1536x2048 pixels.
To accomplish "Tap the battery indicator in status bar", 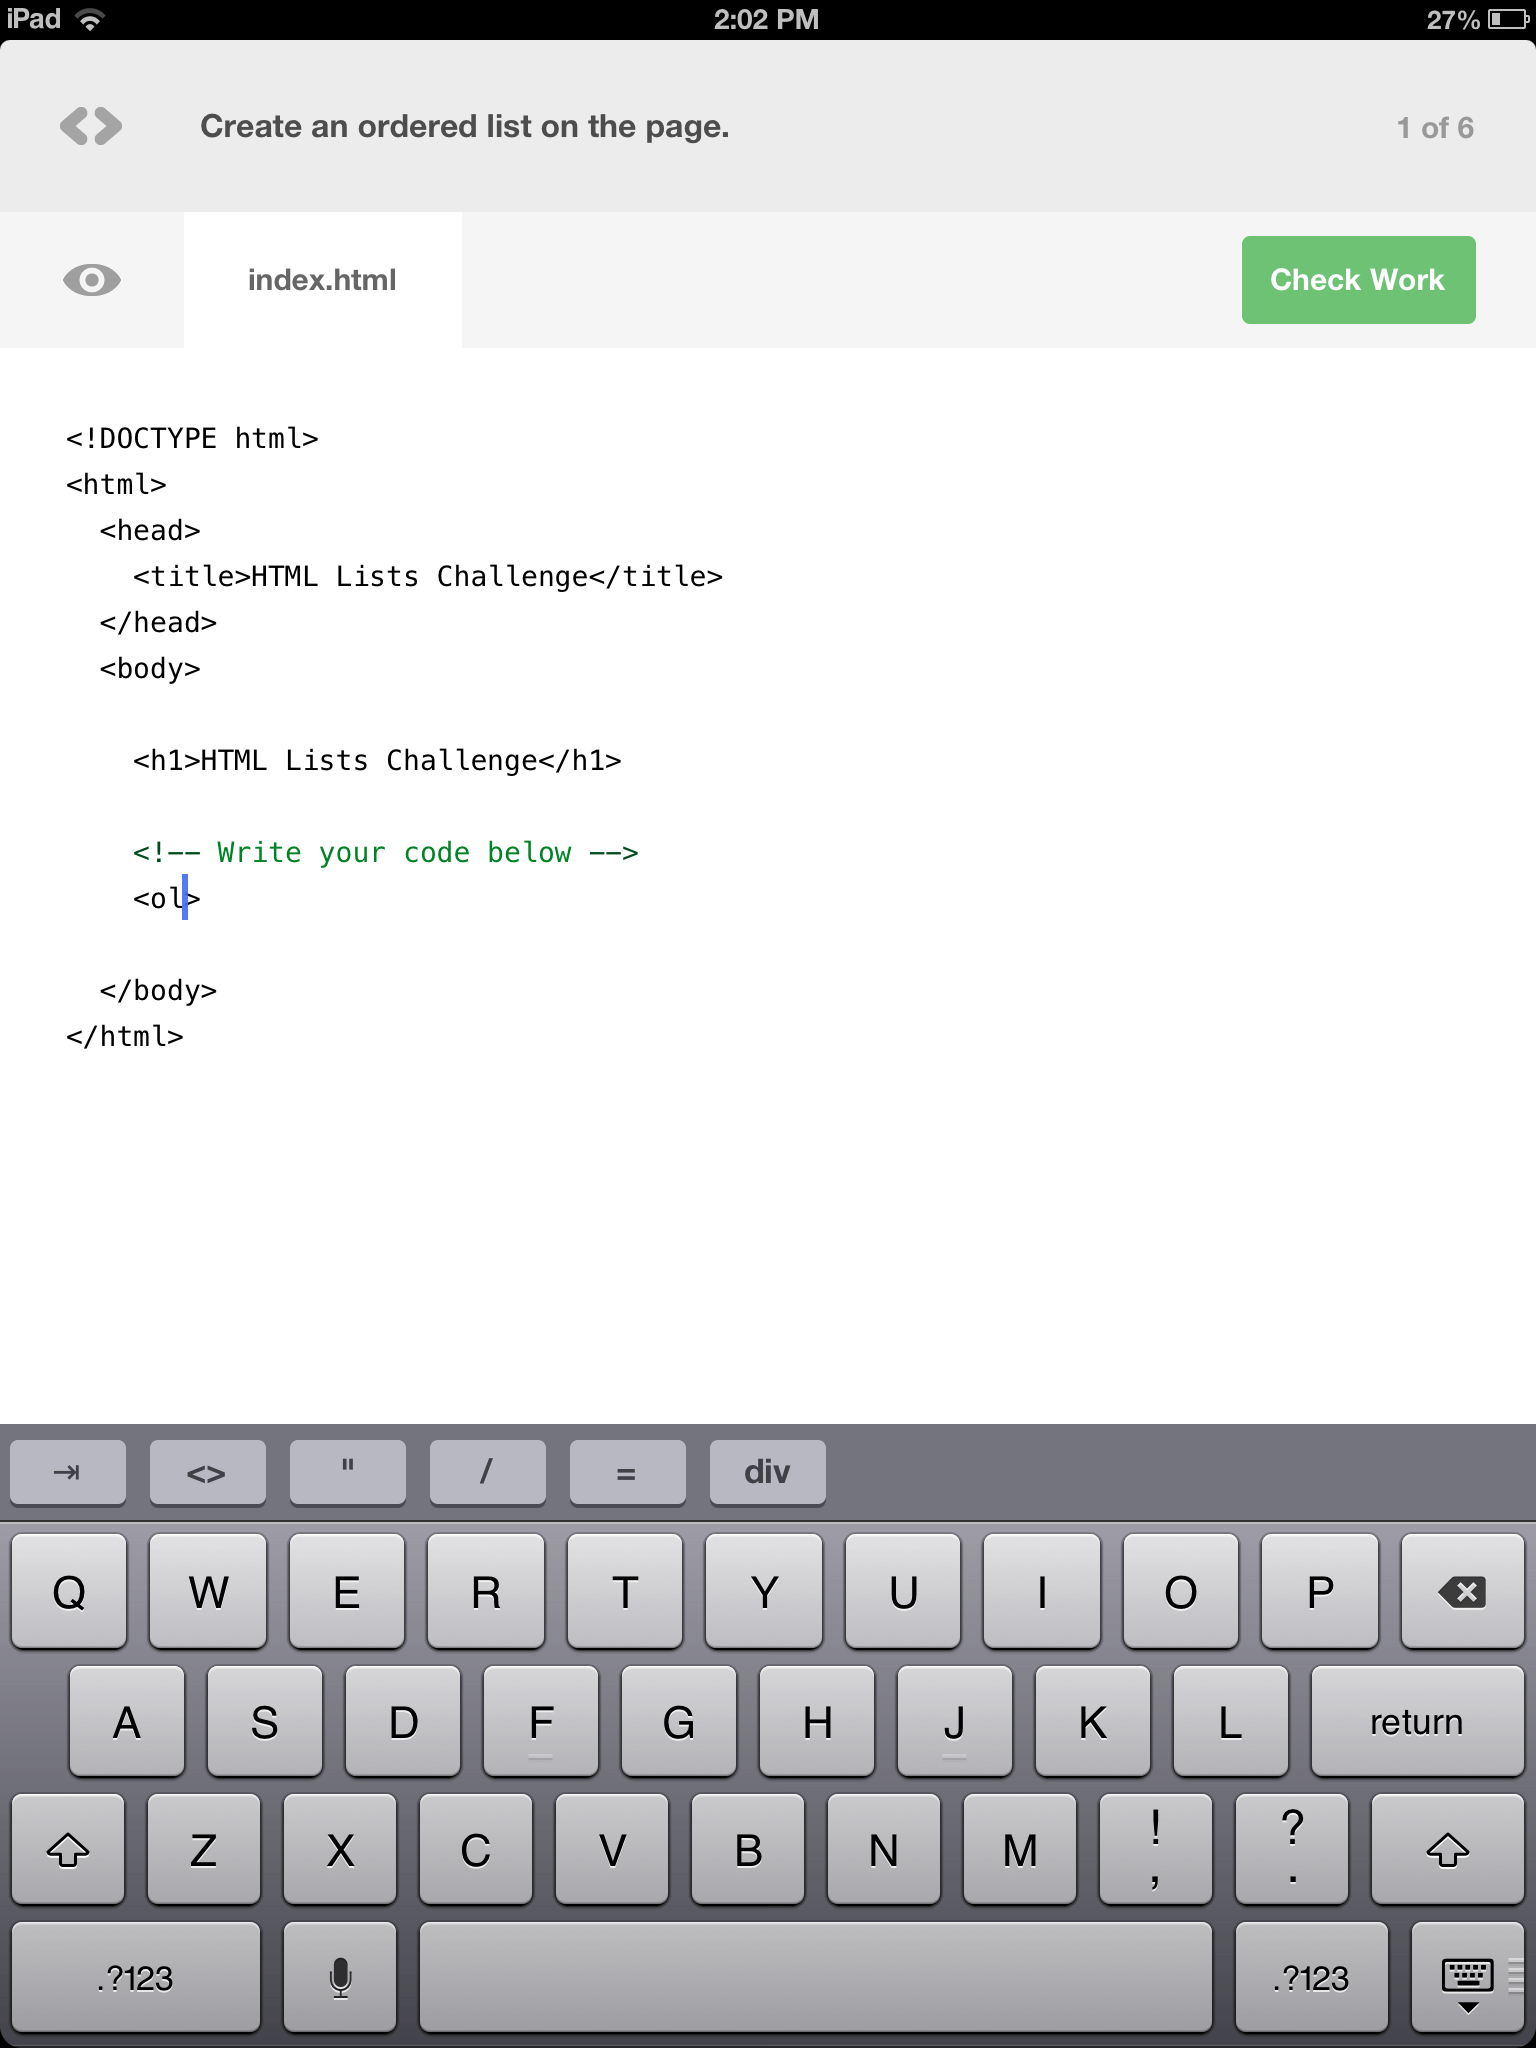I will click(x=1507, y=19).
